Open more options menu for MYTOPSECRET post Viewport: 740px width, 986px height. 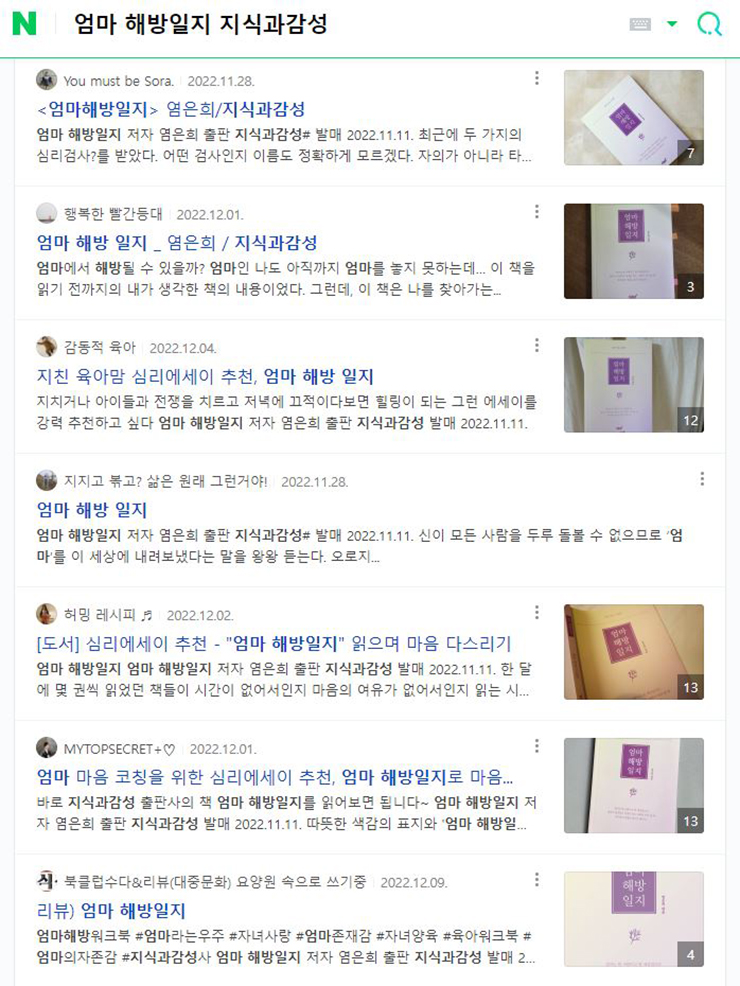coord(536,746)
